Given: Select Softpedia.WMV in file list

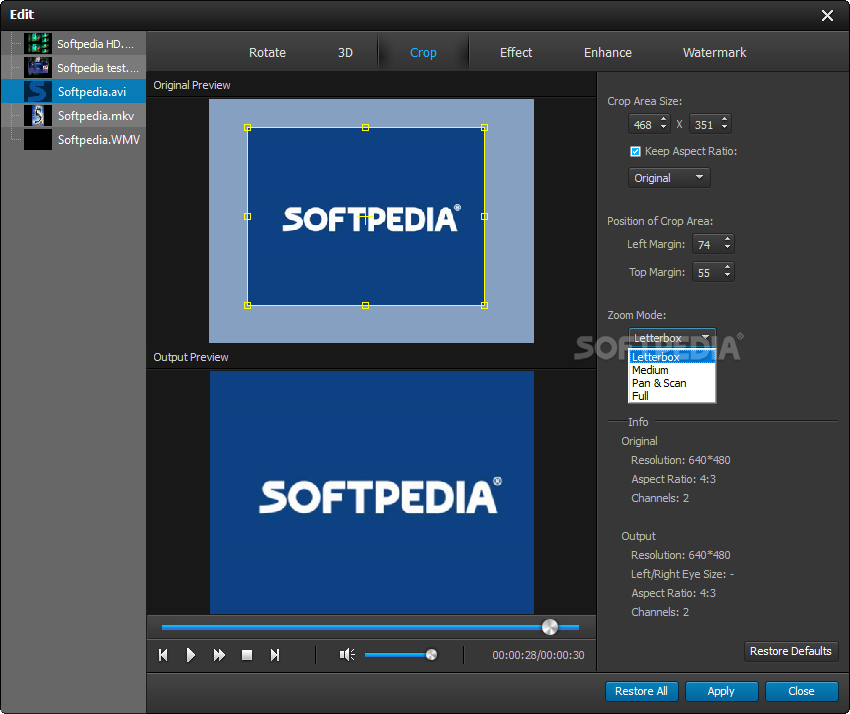Looking at the screenshot, I should point(74,139).
